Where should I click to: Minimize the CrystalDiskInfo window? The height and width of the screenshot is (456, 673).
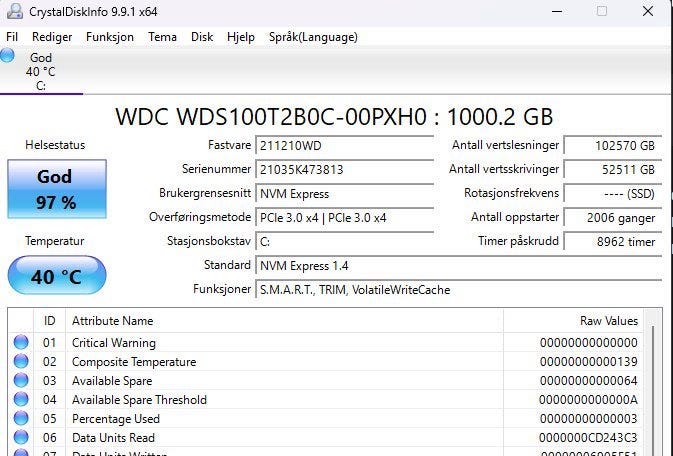pos(557,11)
